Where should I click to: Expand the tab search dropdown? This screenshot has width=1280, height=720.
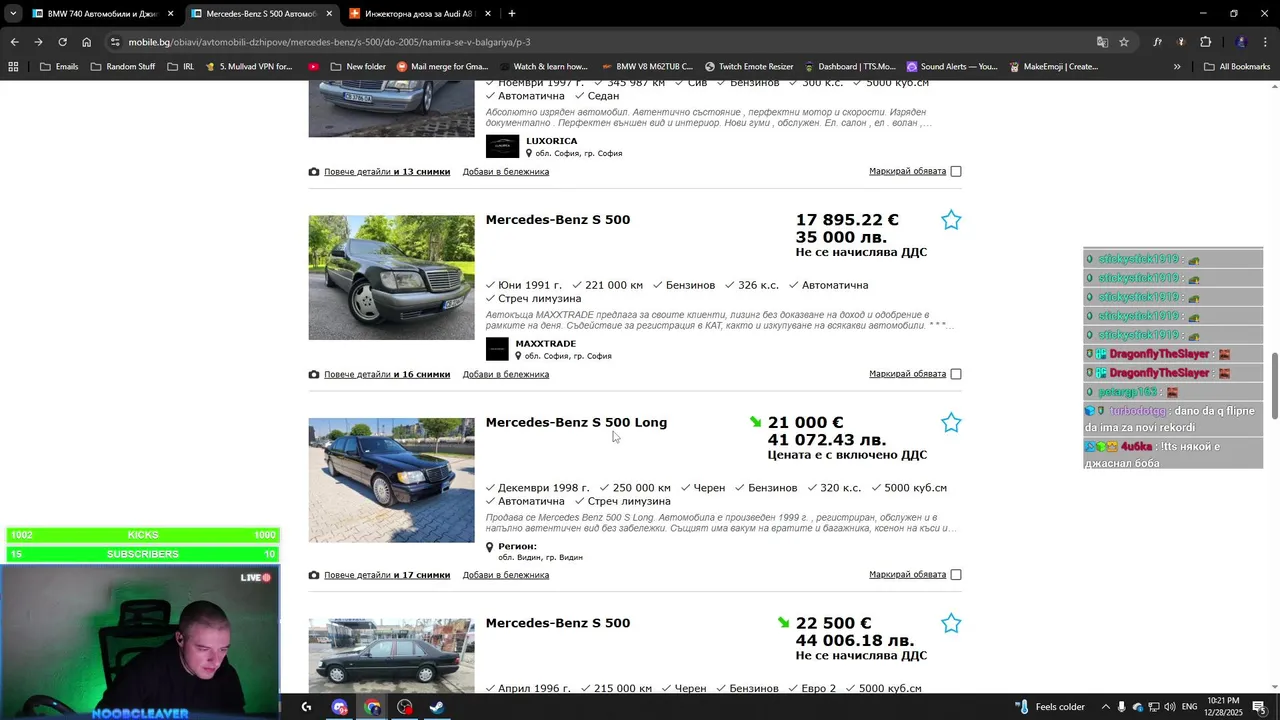(13, 14)
